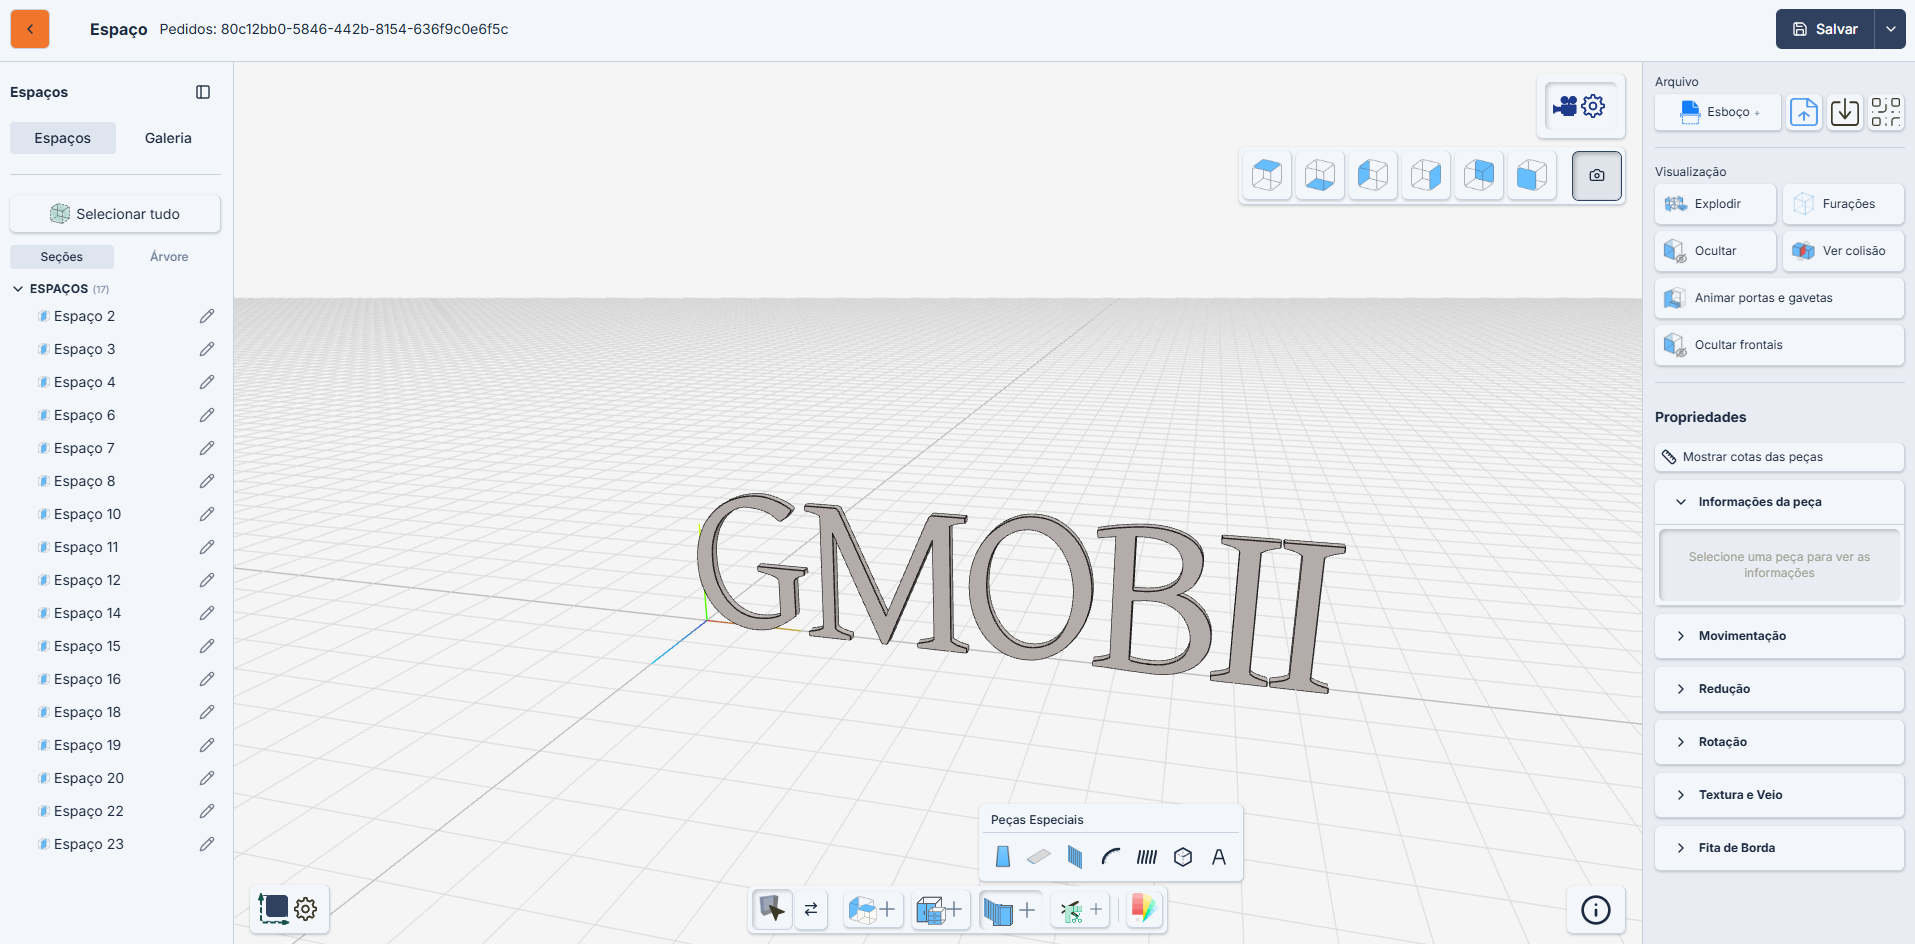Select the trapezoid piece icon in Peças Especiais
Image resolution: width=1915 pixels, height=944 pixels.
[x=1003, y=857]
